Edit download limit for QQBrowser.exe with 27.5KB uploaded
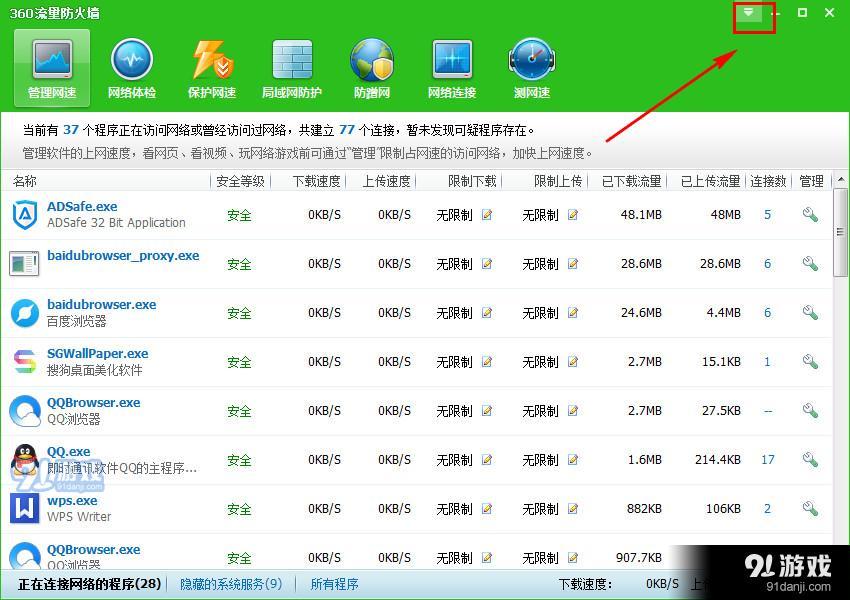 [x=487, y=411]
